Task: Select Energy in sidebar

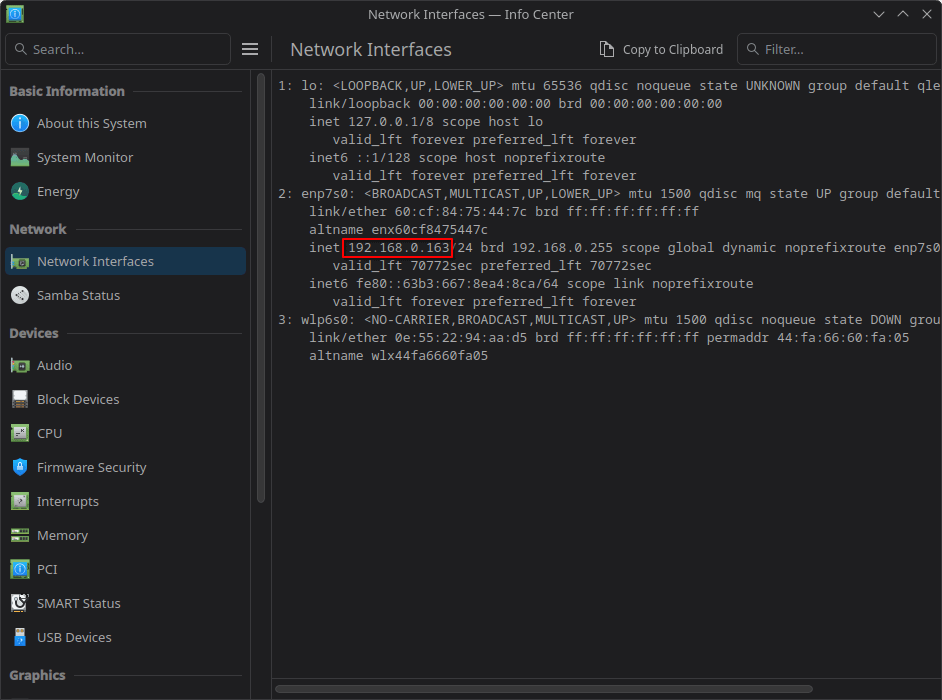Action: tap(126, 192)
